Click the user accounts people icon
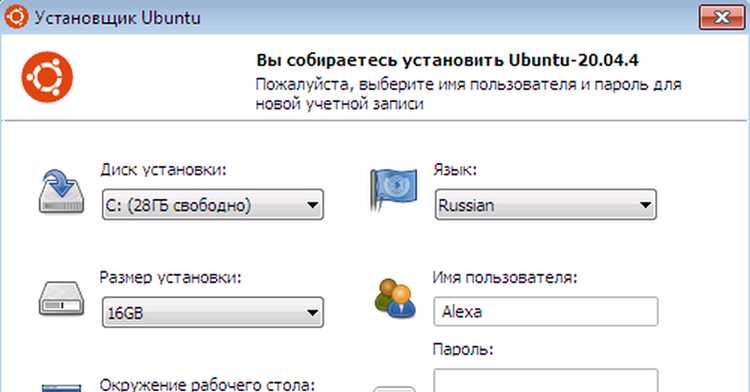 [x=395, y=299]
